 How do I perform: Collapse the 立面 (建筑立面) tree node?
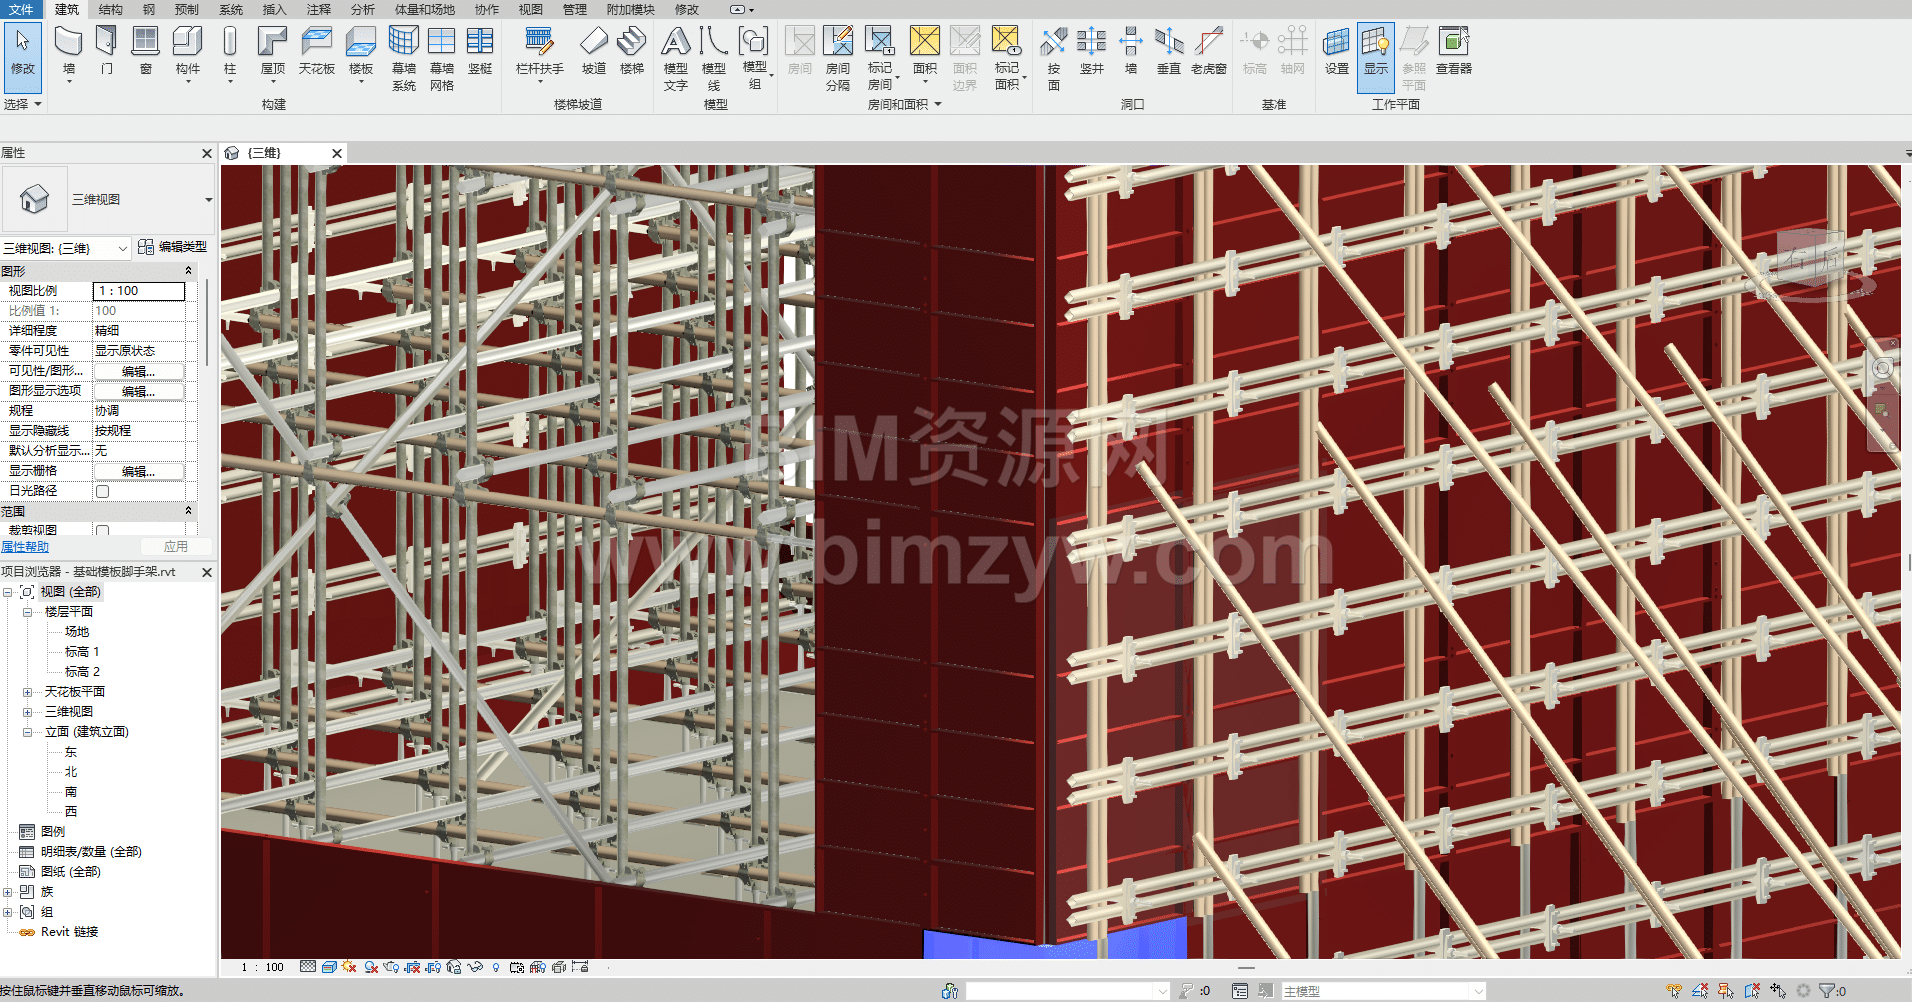28,732
